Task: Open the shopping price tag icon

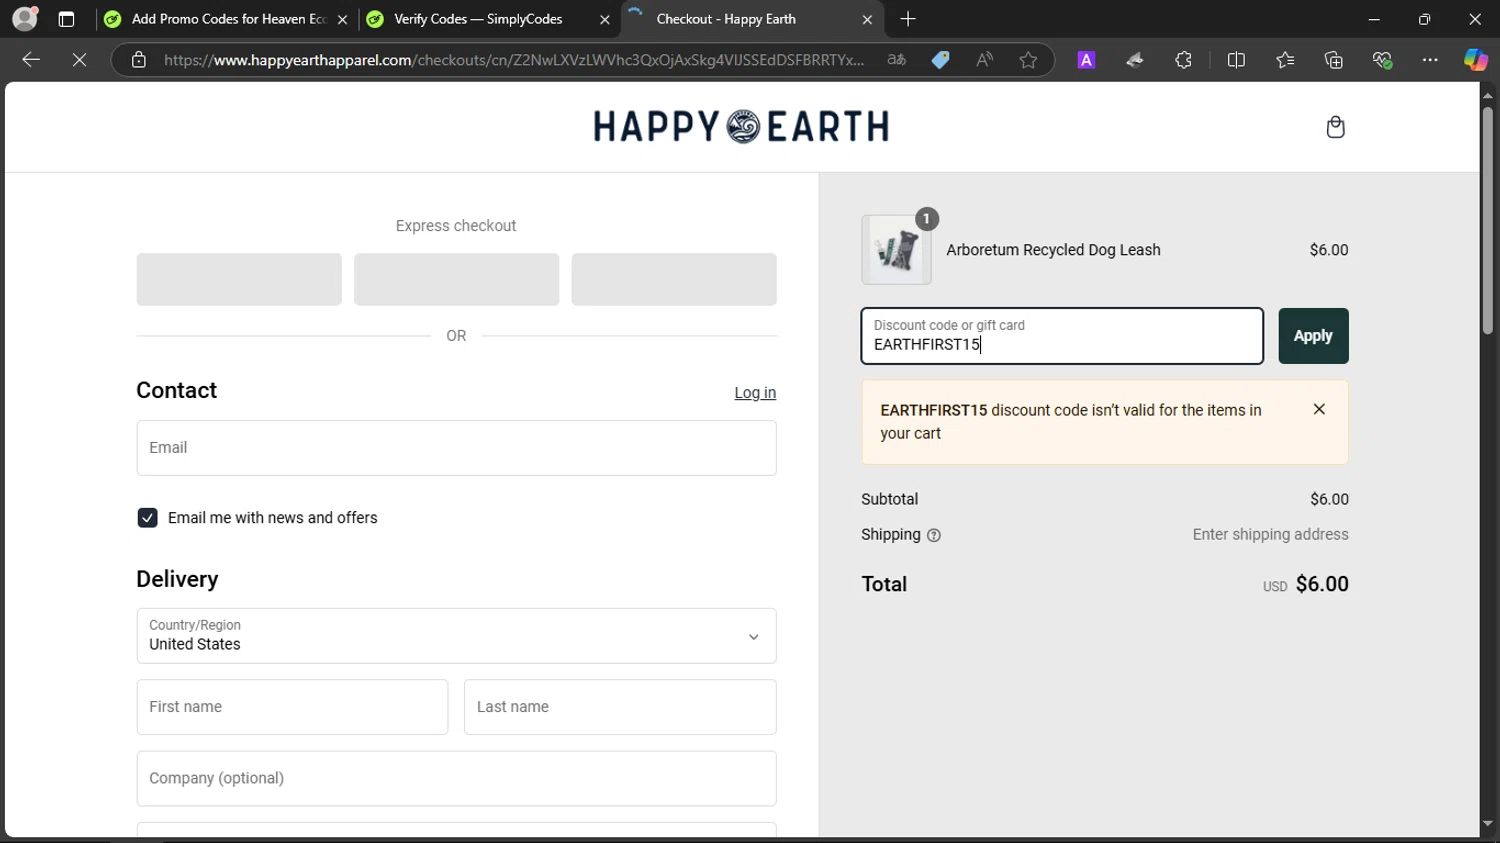Action: 941,60
